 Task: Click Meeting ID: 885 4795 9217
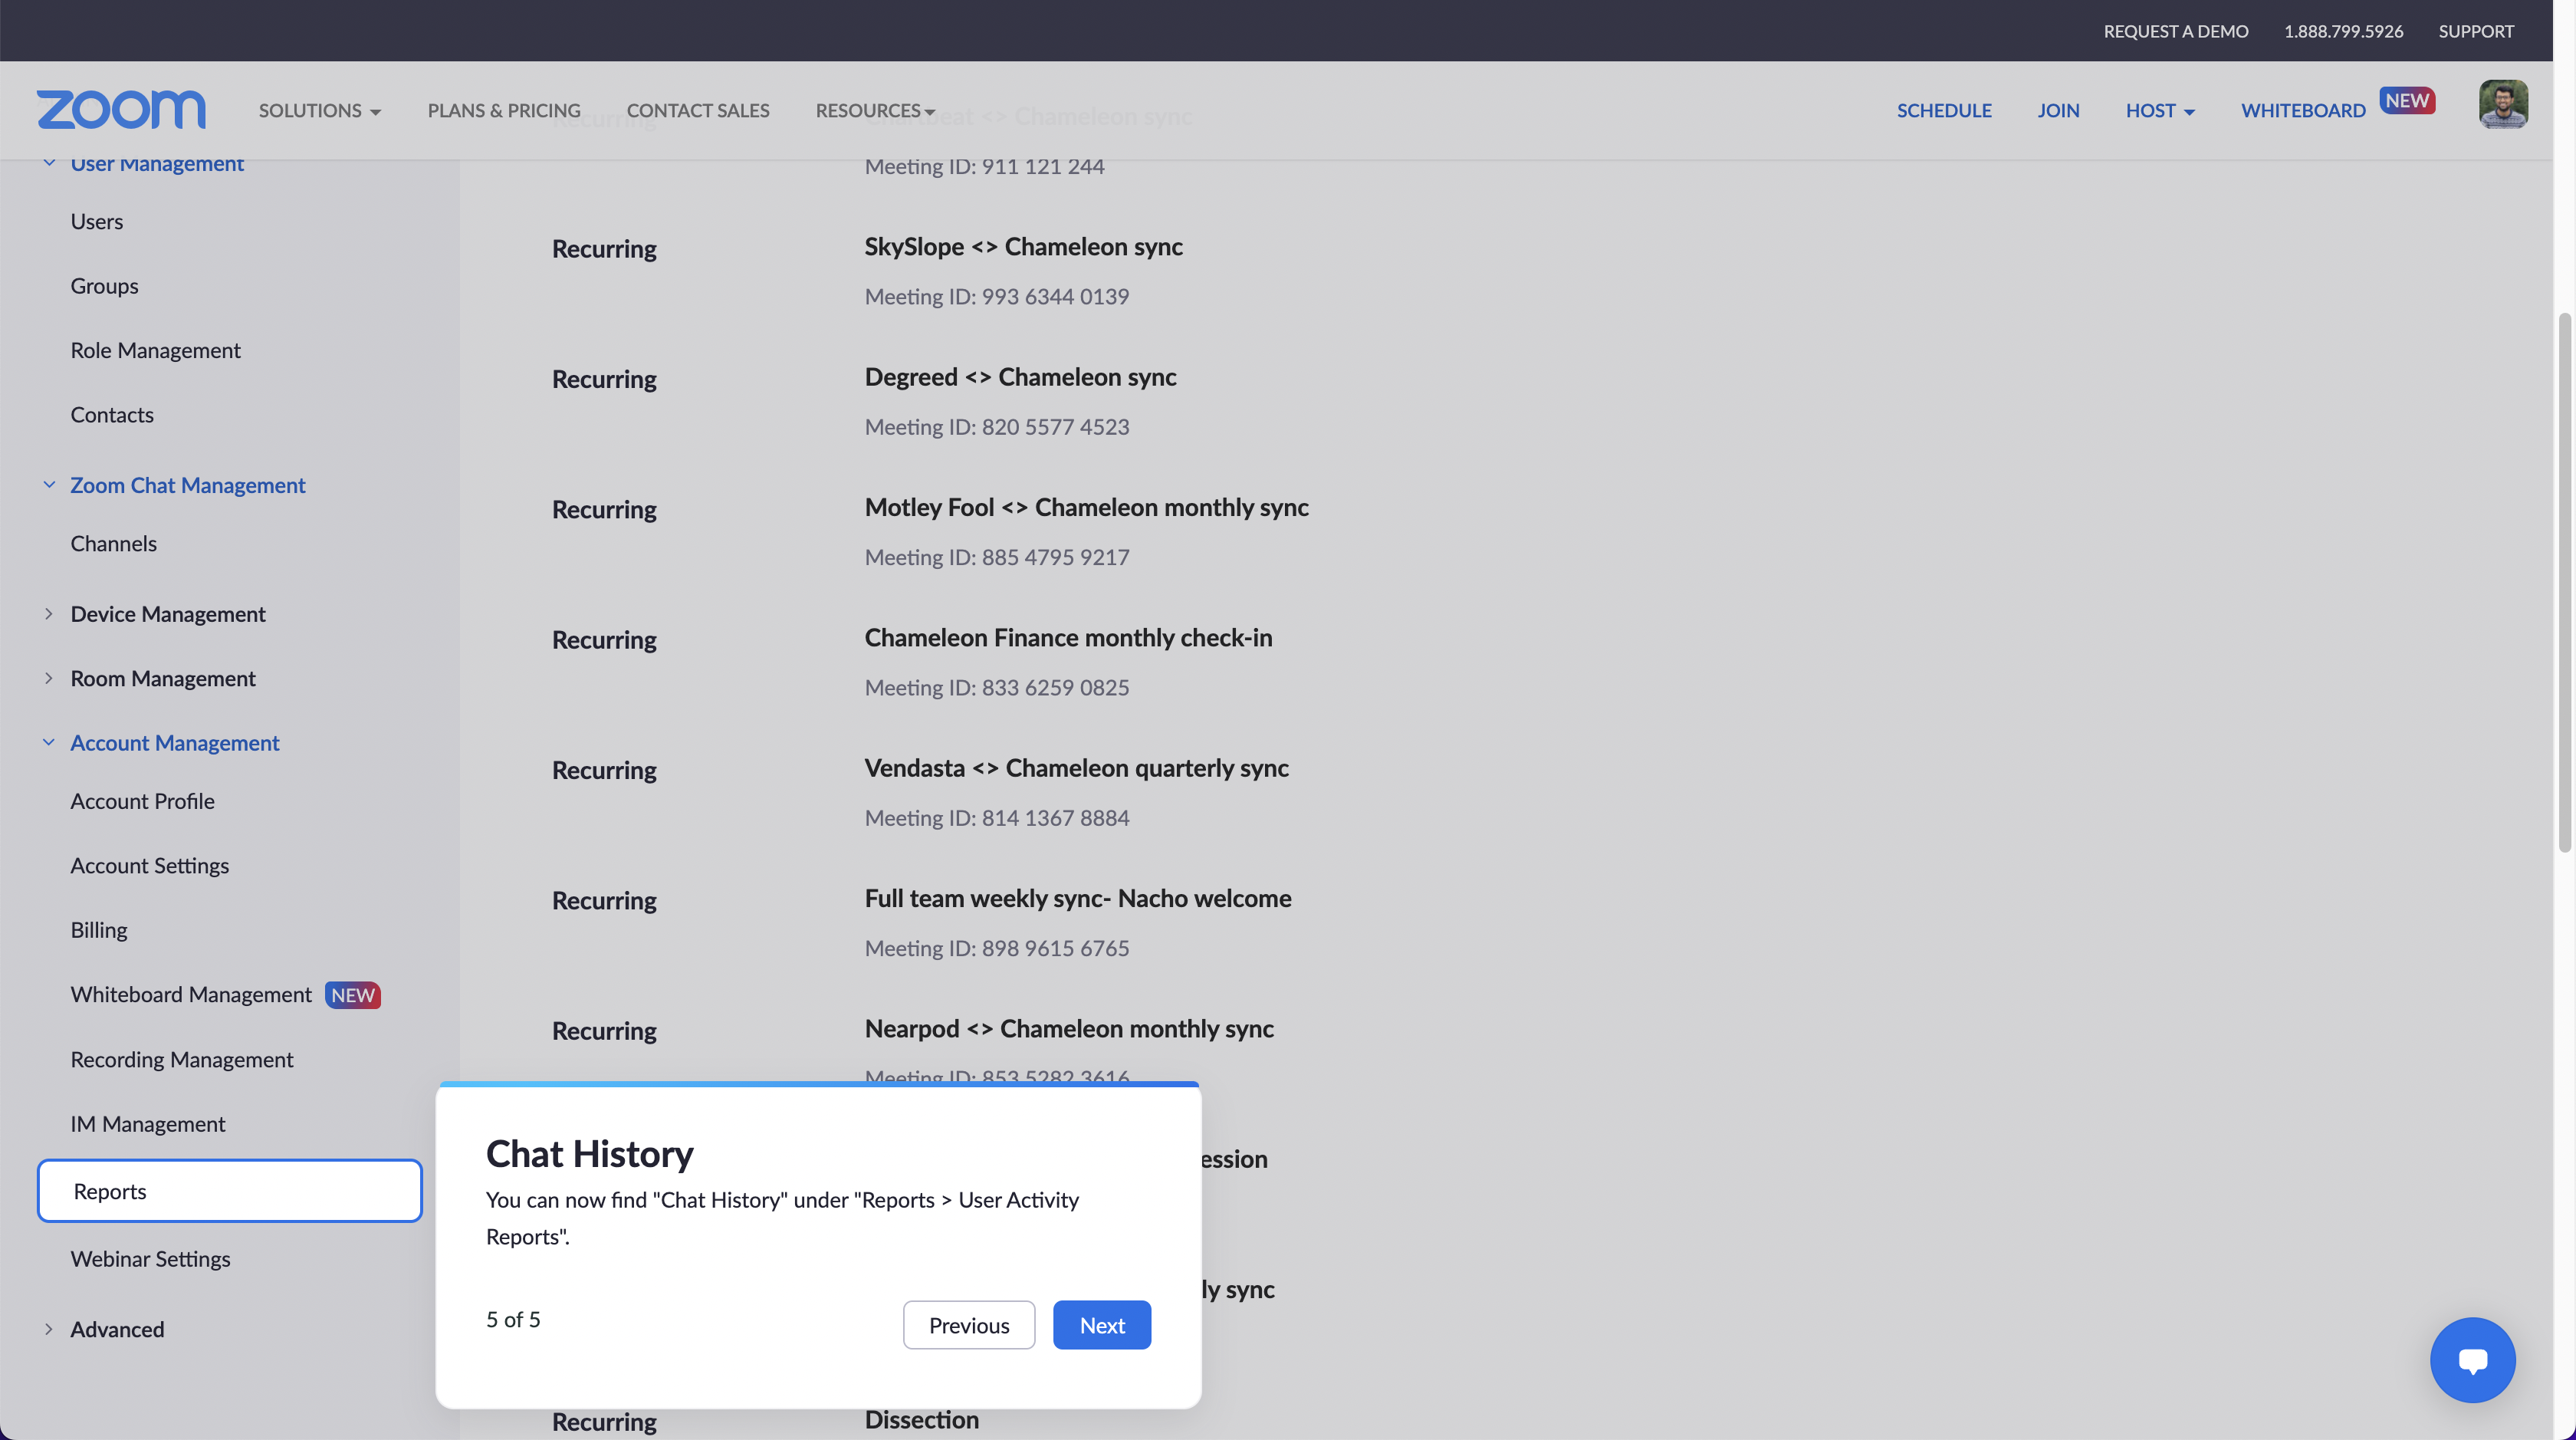(x=997, y=558)
